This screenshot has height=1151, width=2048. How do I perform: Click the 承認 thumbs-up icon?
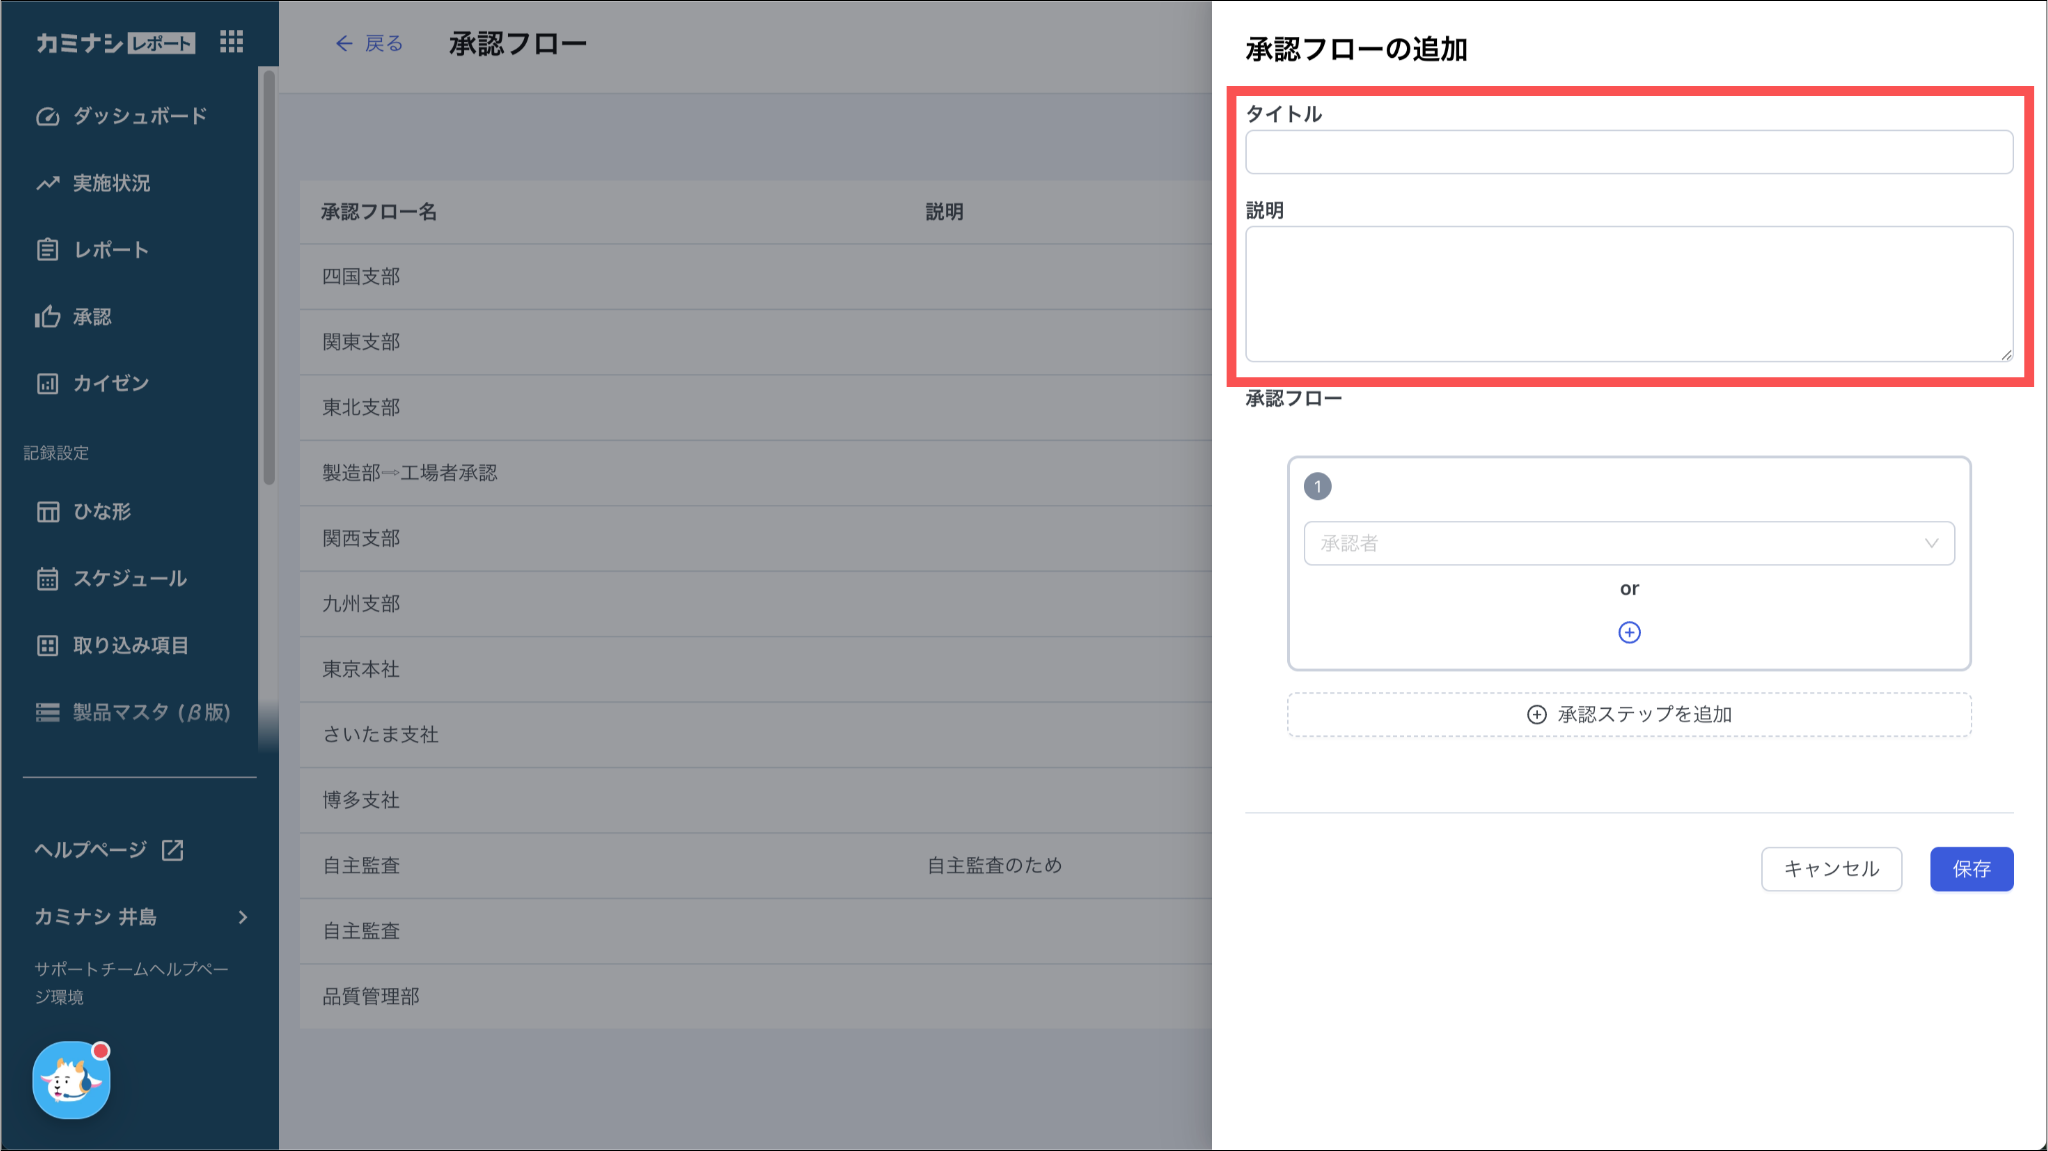47,317
